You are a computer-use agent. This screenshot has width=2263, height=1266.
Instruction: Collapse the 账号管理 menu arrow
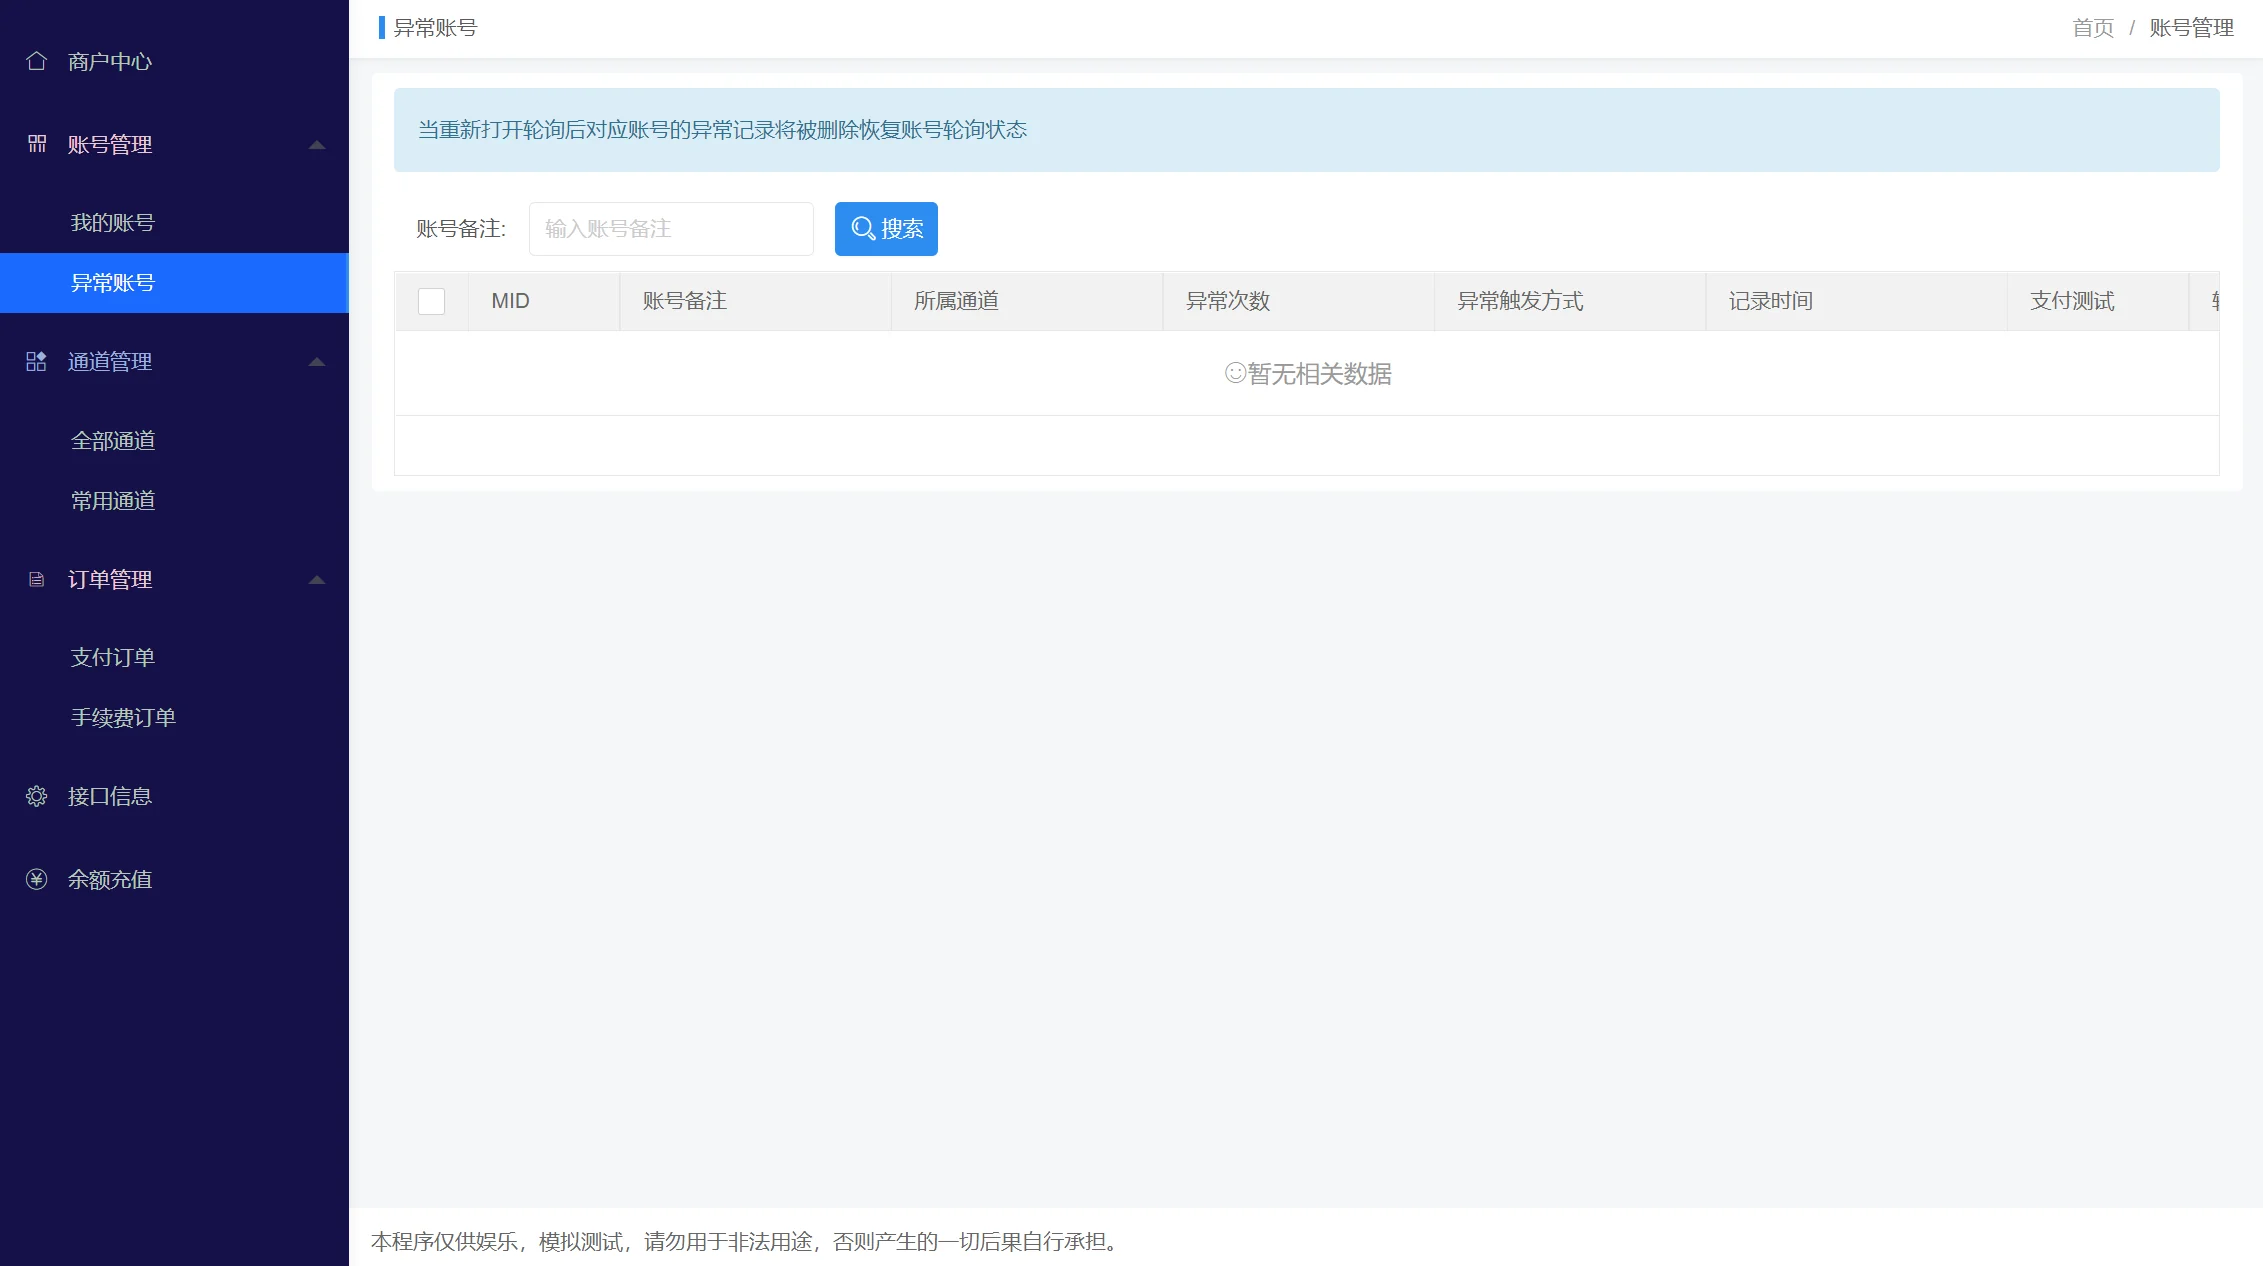point(317,145)
